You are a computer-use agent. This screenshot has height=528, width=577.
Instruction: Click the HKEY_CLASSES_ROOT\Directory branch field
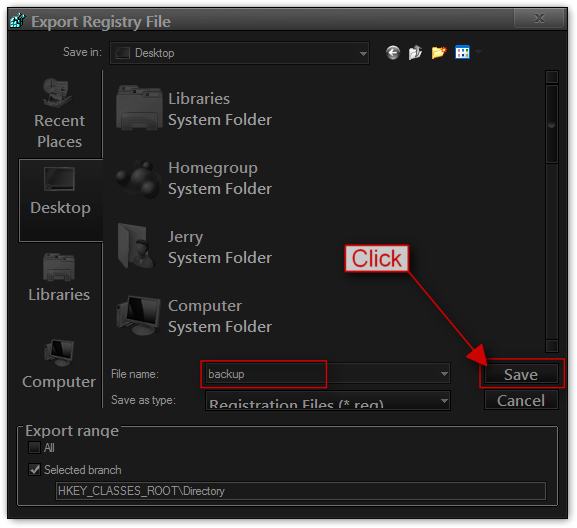tap(301, 491)
